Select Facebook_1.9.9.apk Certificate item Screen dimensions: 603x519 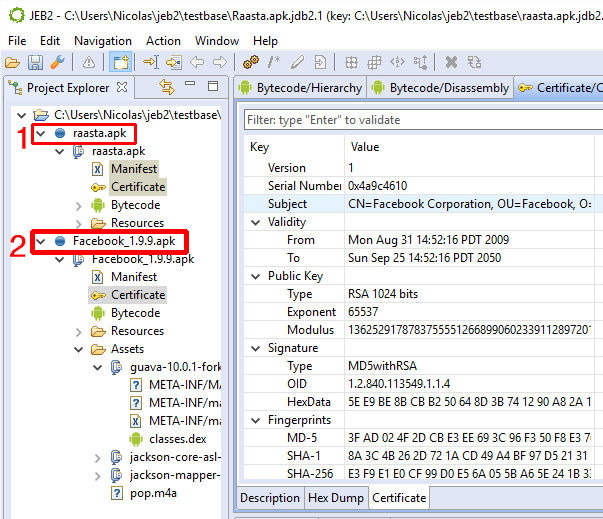click(138, 295)
